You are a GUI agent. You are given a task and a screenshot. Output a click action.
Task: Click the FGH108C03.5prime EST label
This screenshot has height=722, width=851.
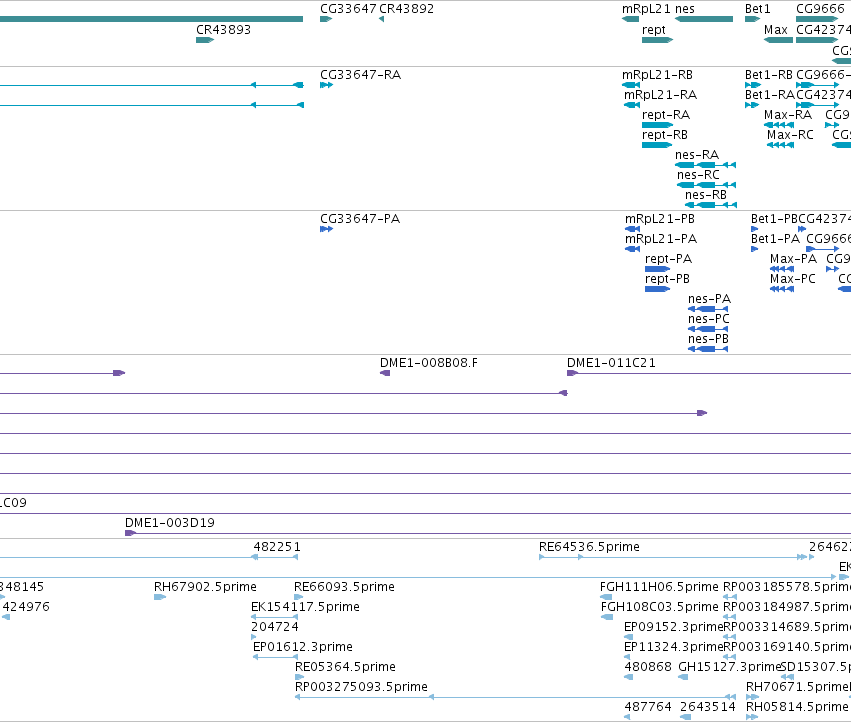tap(660, 607)
